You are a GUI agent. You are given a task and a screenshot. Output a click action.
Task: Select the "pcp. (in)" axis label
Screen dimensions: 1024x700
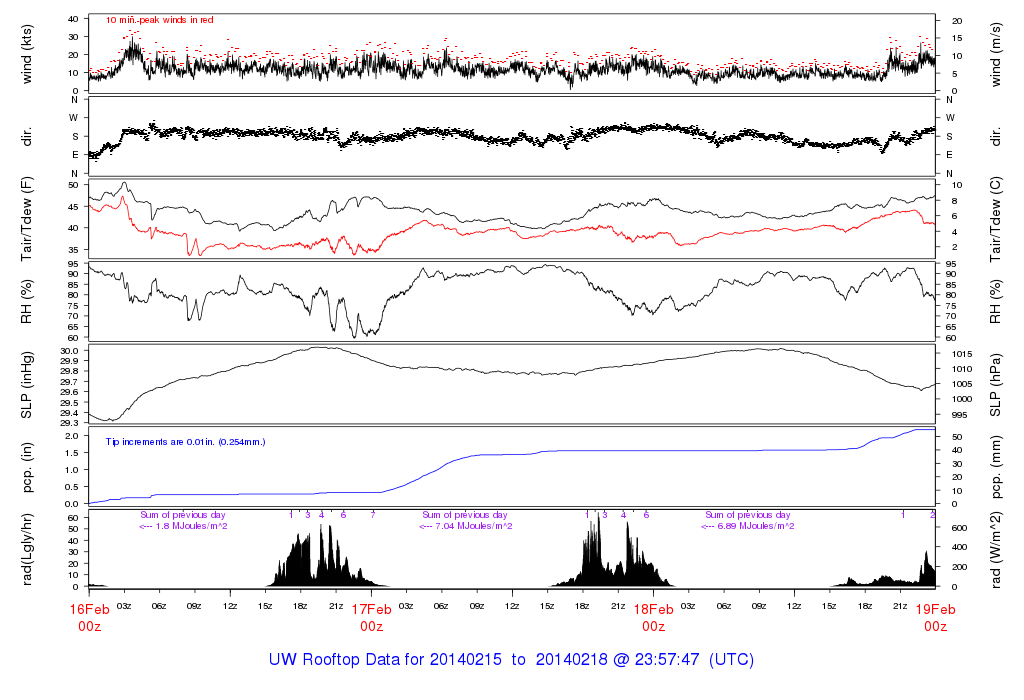(27, 467)
